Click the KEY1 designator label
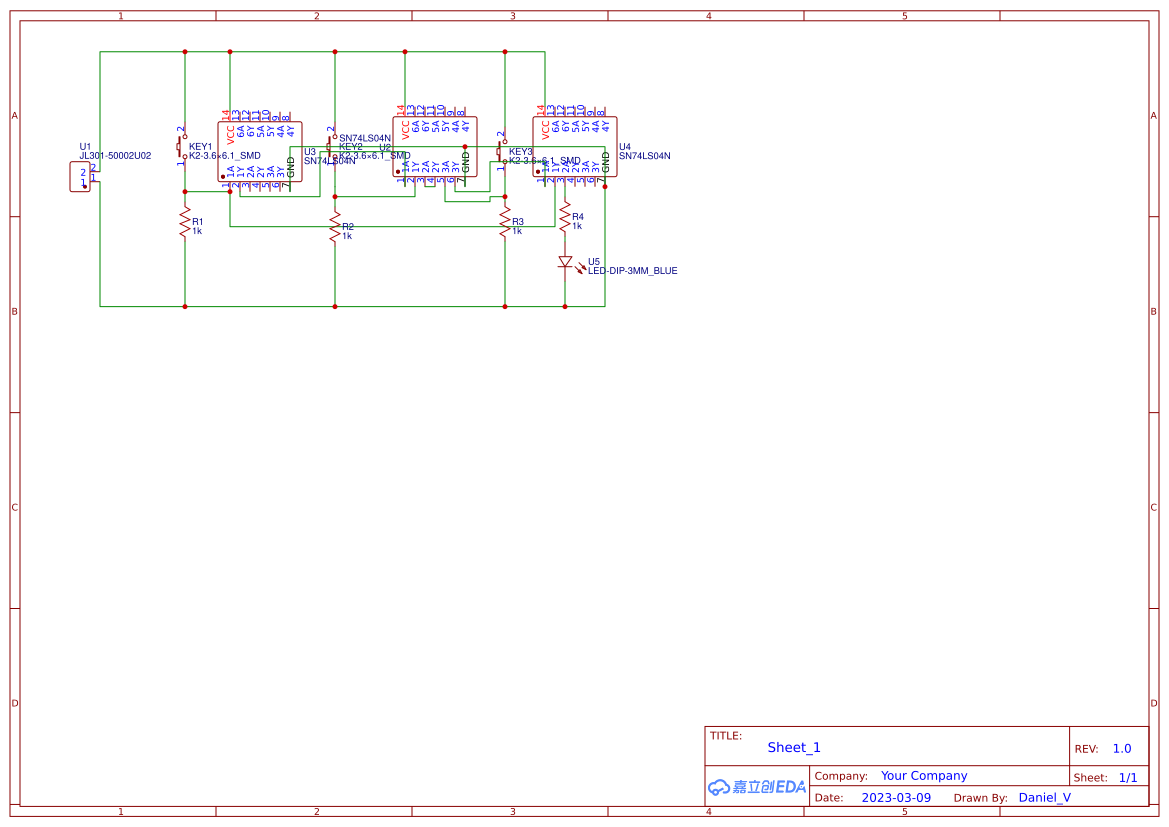Image resolution: width=1169 pixels, height=827 pixels. (x=201, y=147)
